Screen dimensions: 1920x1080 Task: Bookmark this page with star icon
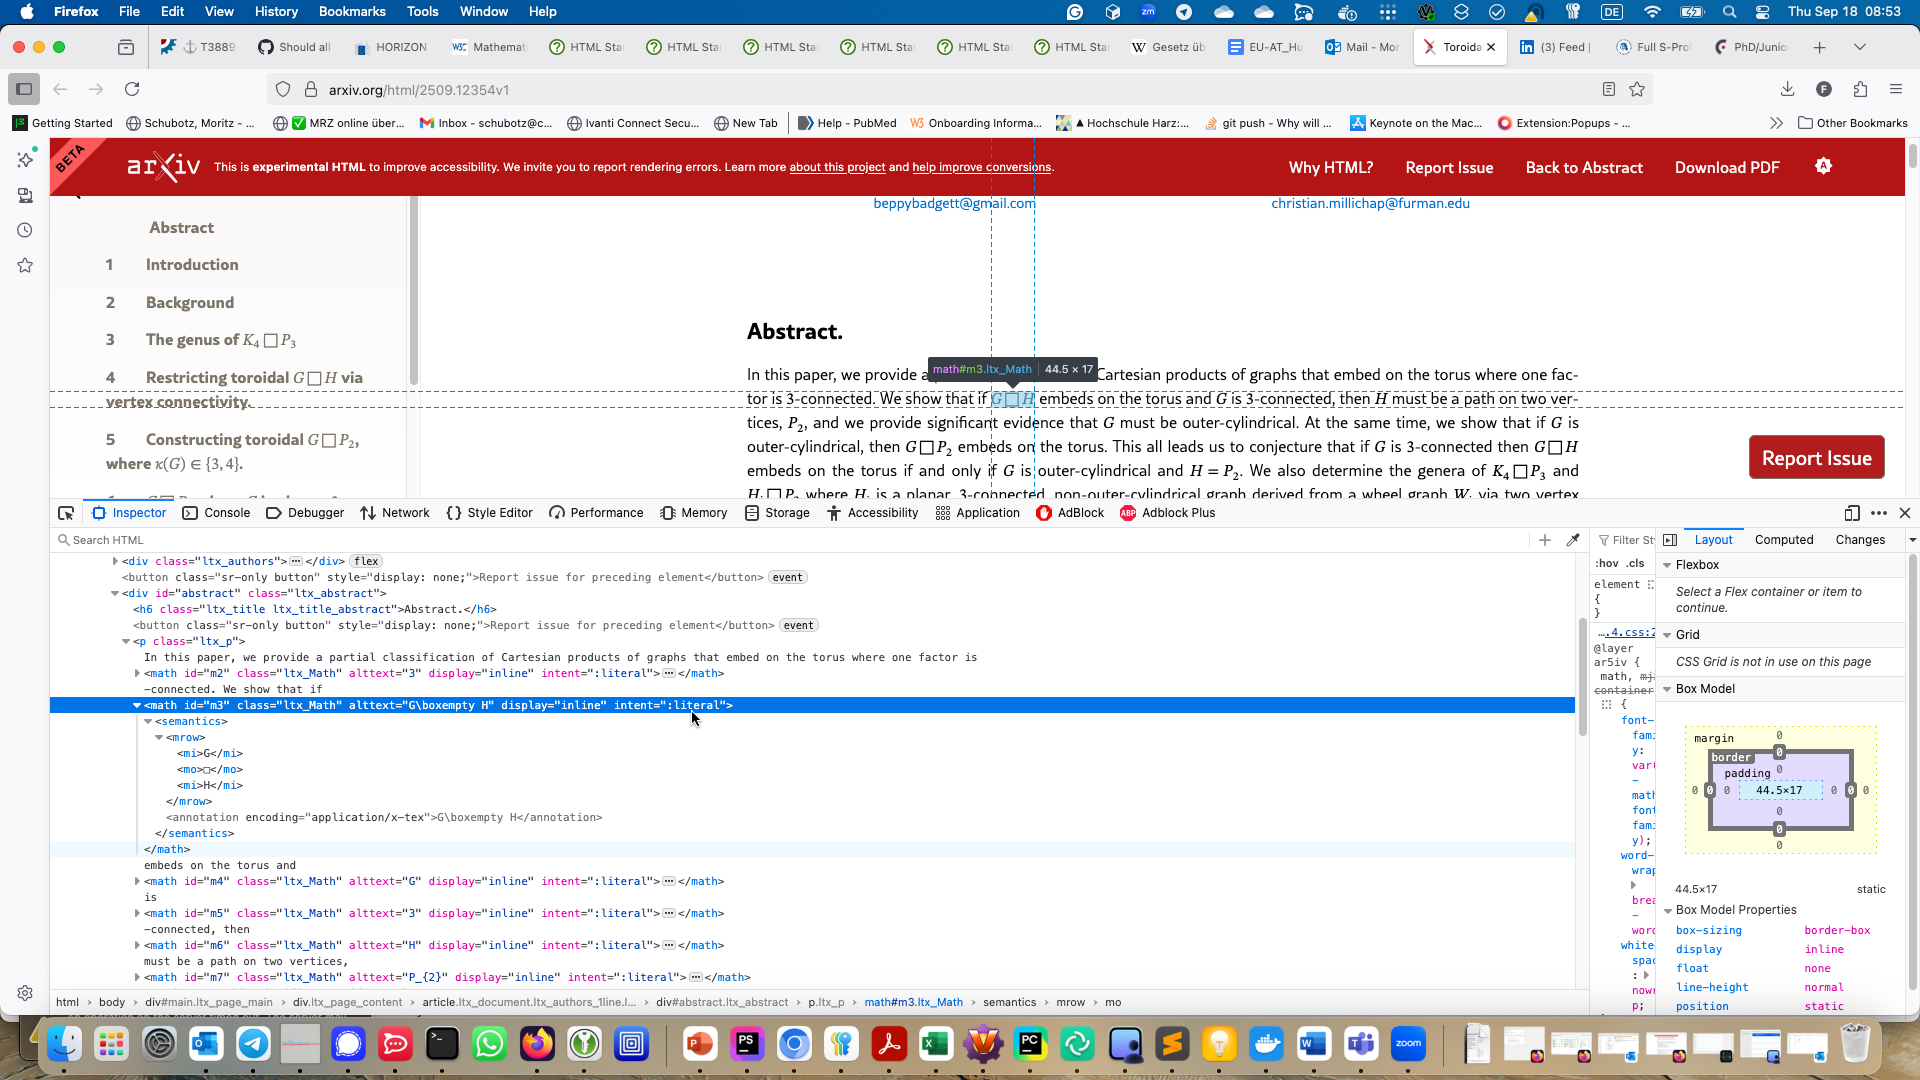(x=1637, y=89)
